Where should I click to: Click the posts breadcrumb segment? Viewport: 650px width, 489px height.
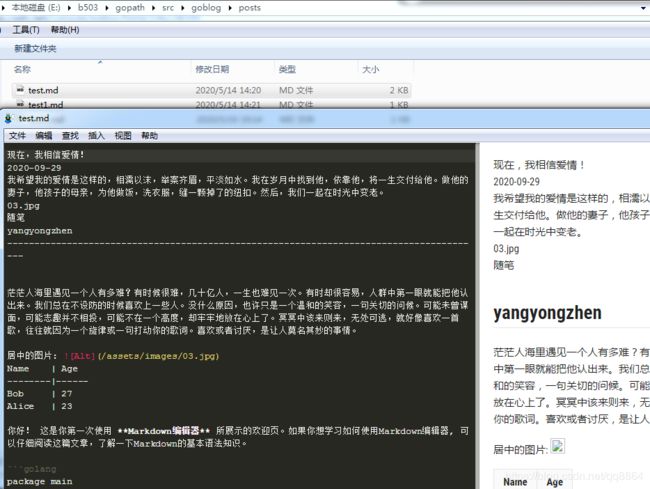point(250,7)
